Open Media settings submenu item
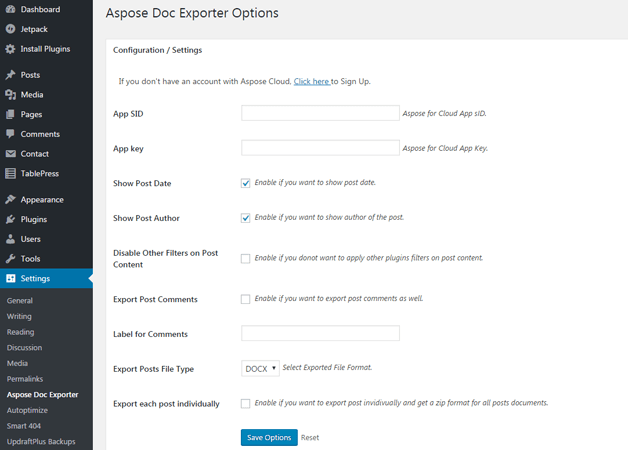The height and width of the screenshot is (450, 628). coord(17,363)
